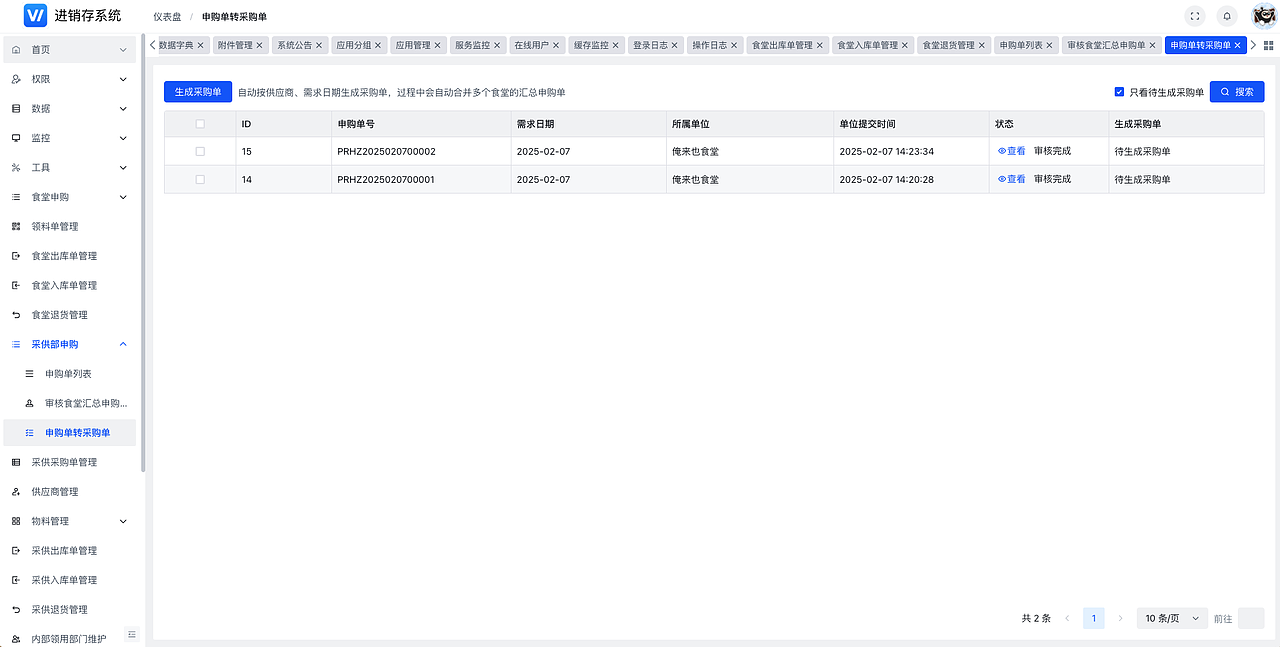1280x647 pixels.
Task: Close the 申购单转采购单 tab
Action: (1237, 45)
